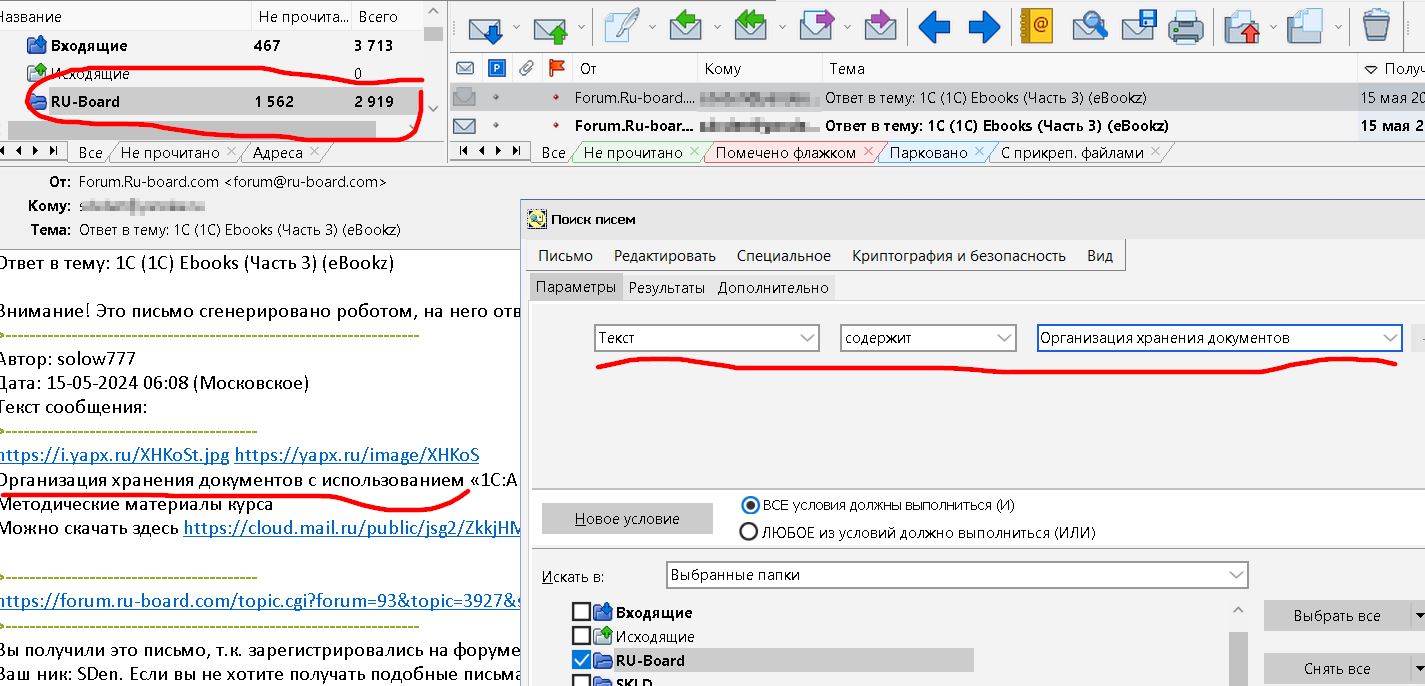Screen dimensions: 1425x686
Task: Open new message dropdown arrow next to quill
Action: (652, 27)
